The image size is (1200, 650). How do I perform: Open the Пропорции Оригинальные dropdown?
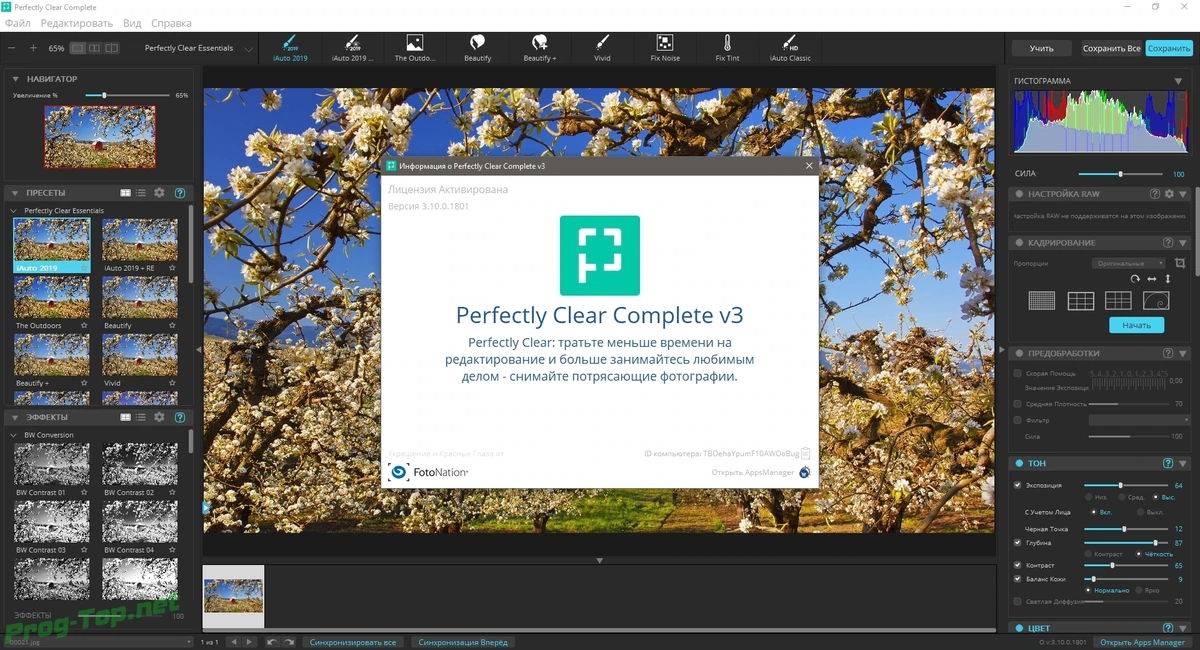coord(1128,263)
